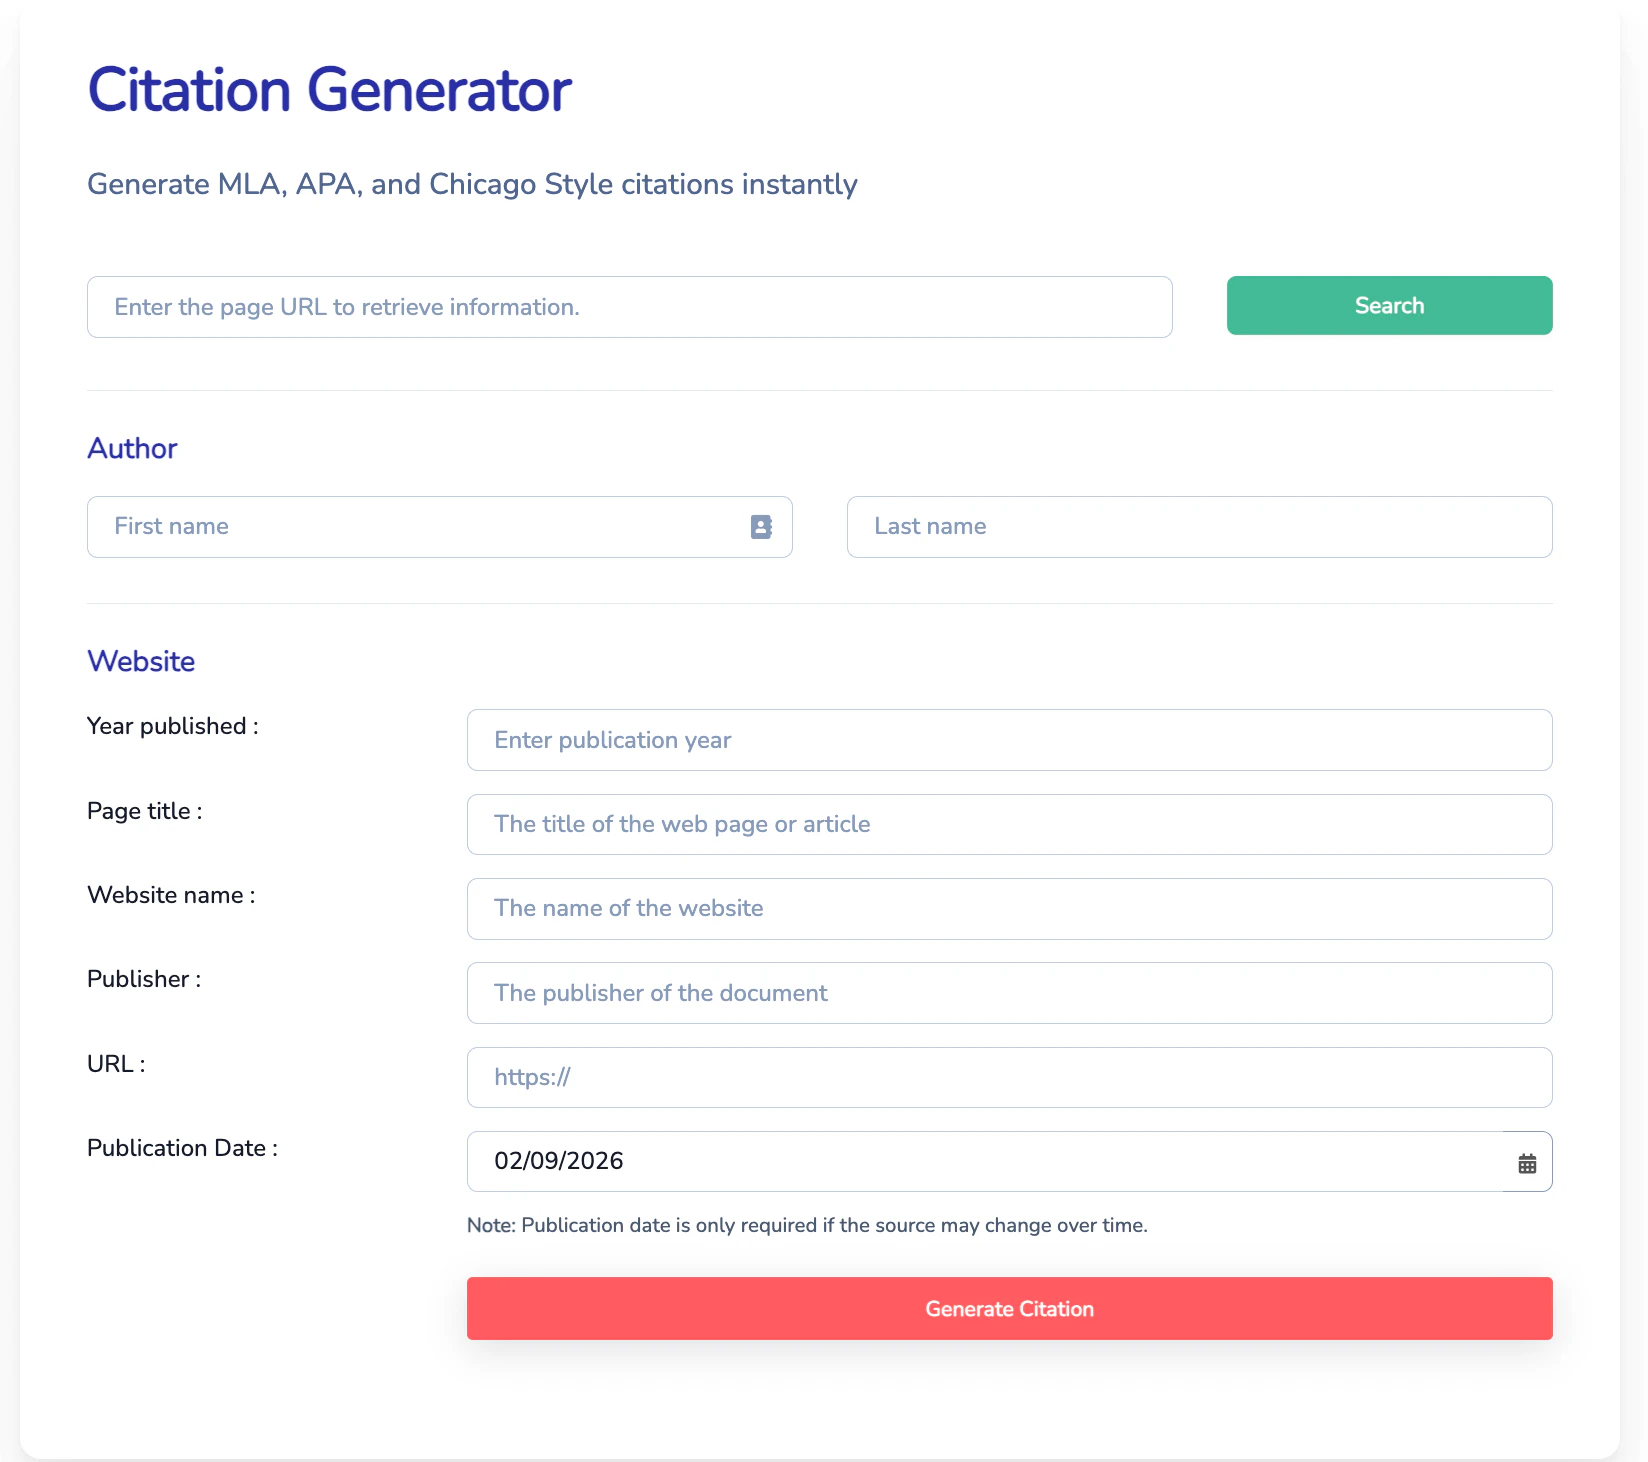Select the Year published input field
This screenshot has height=1462, width=1648.
(x=1009, y=740)
